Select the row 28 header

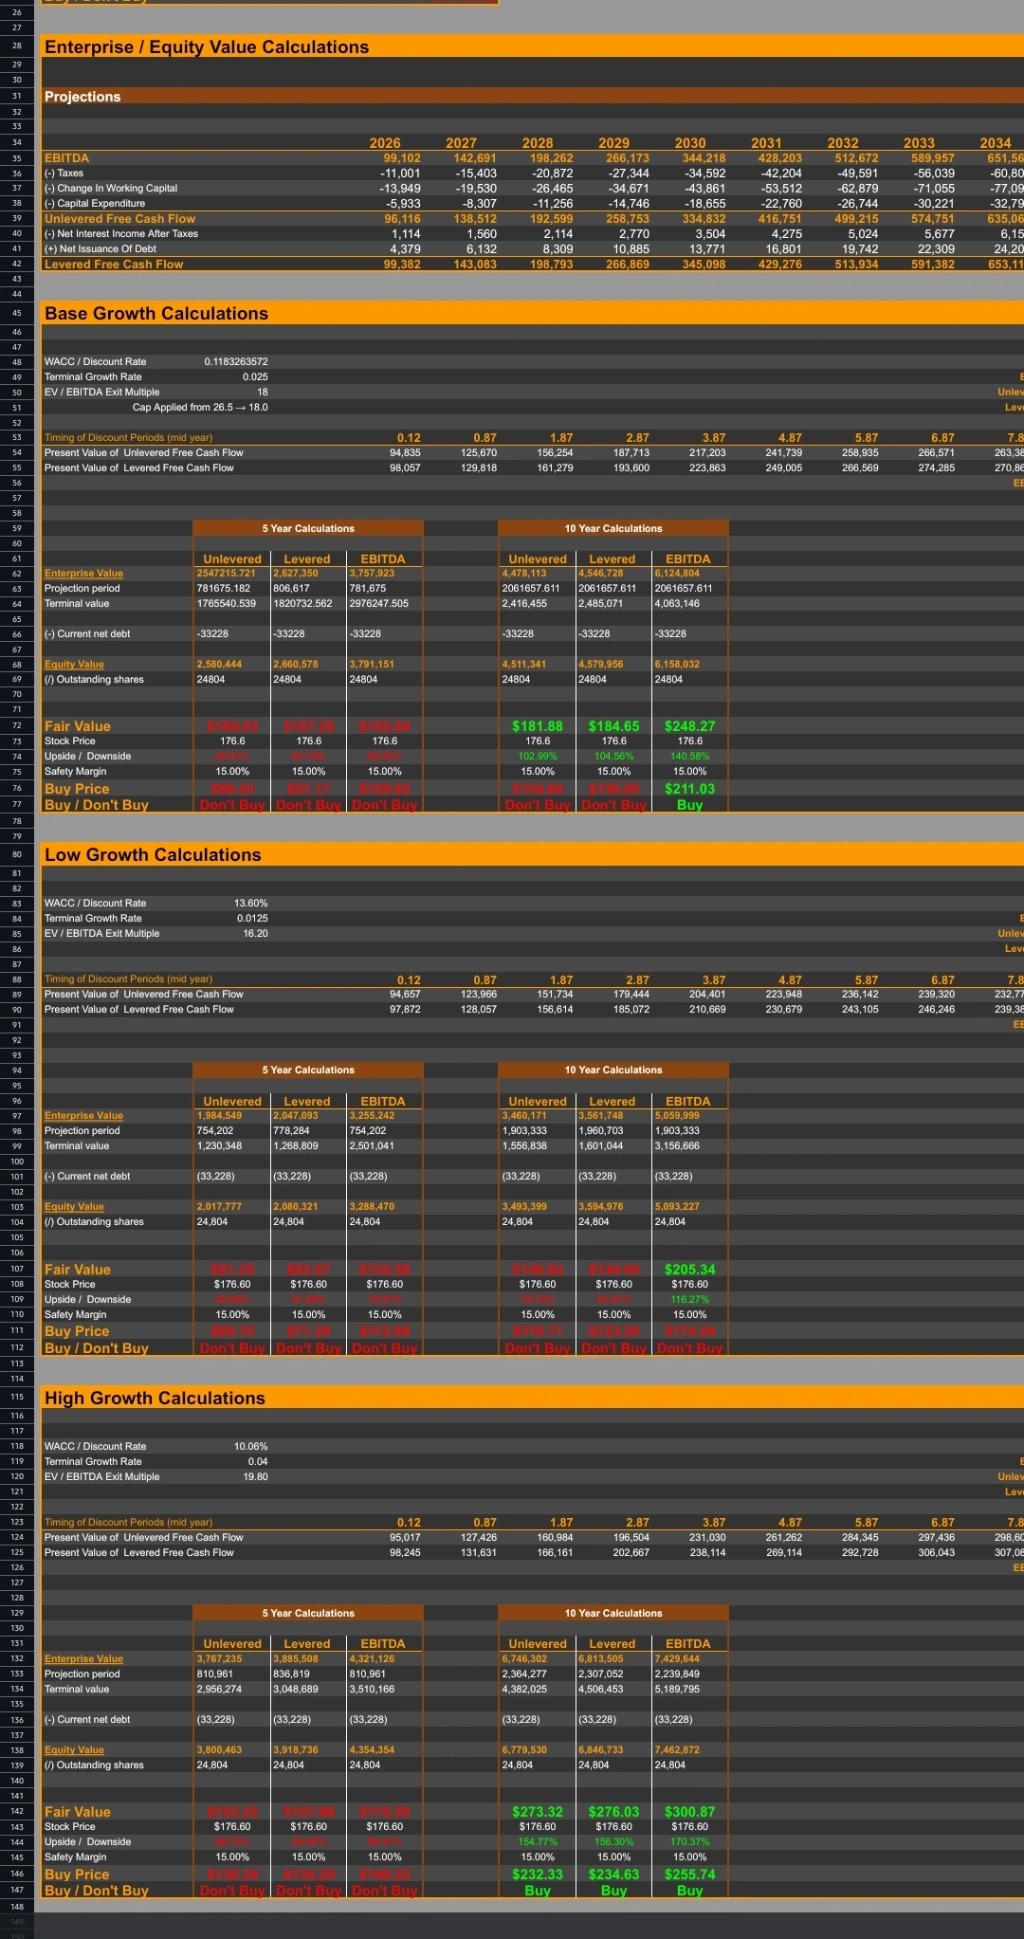coord(17,46)
